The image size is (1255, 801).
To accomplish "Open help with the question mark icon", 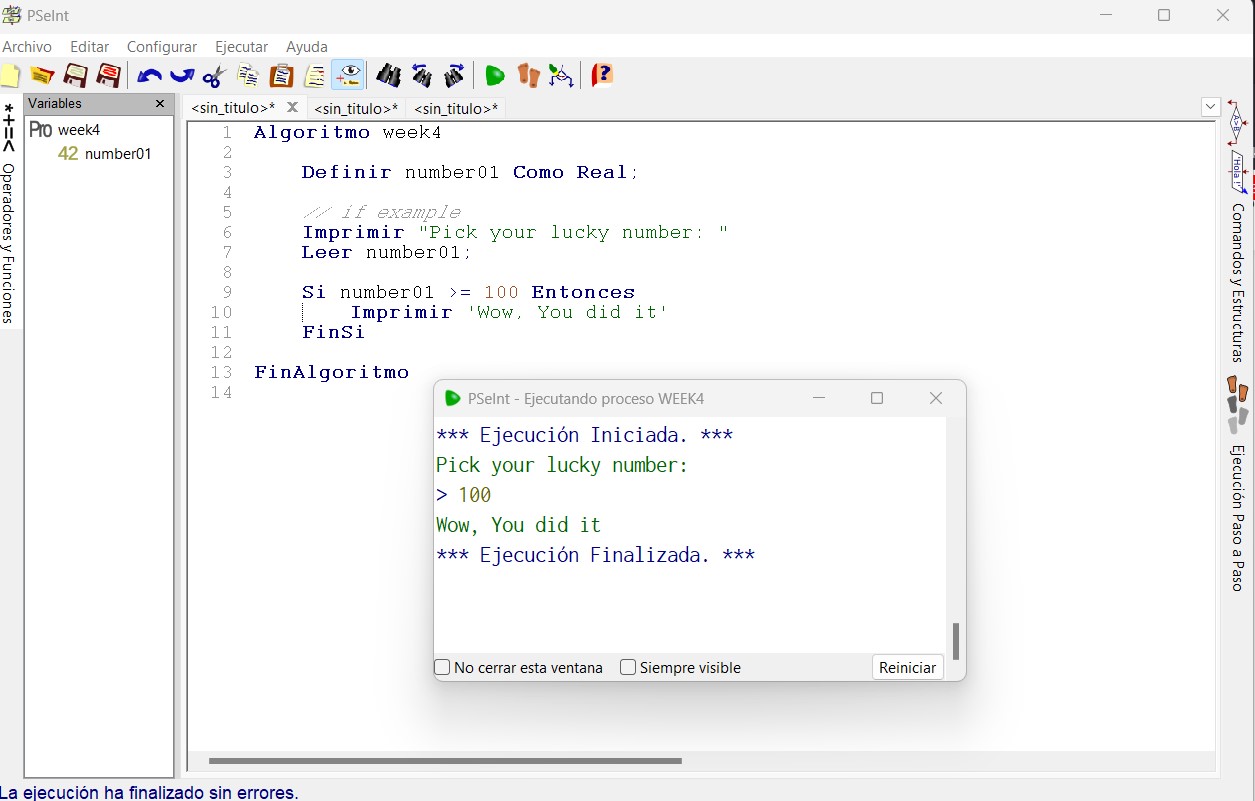I will tap(601, 76).
